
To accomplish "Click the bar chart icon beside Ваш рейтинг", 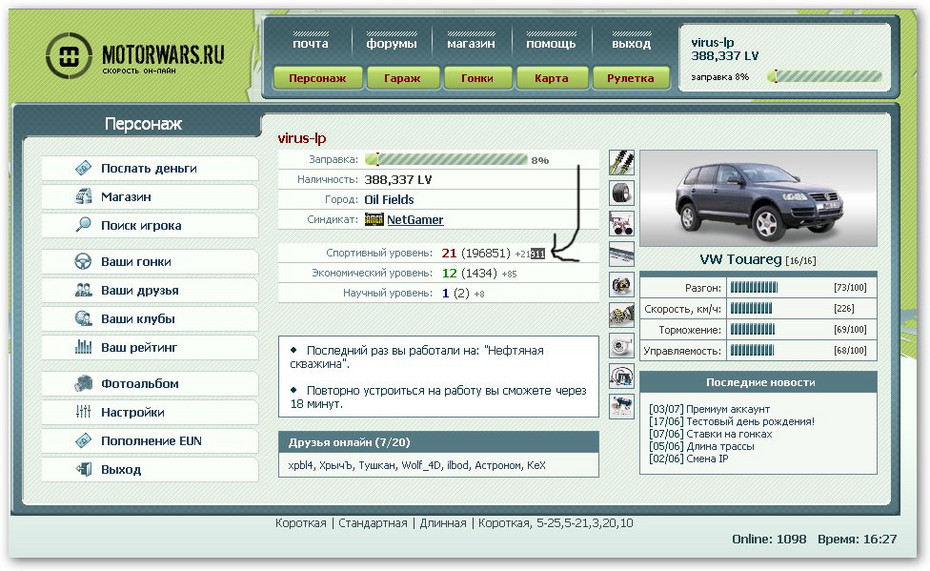I will (84, 347).
